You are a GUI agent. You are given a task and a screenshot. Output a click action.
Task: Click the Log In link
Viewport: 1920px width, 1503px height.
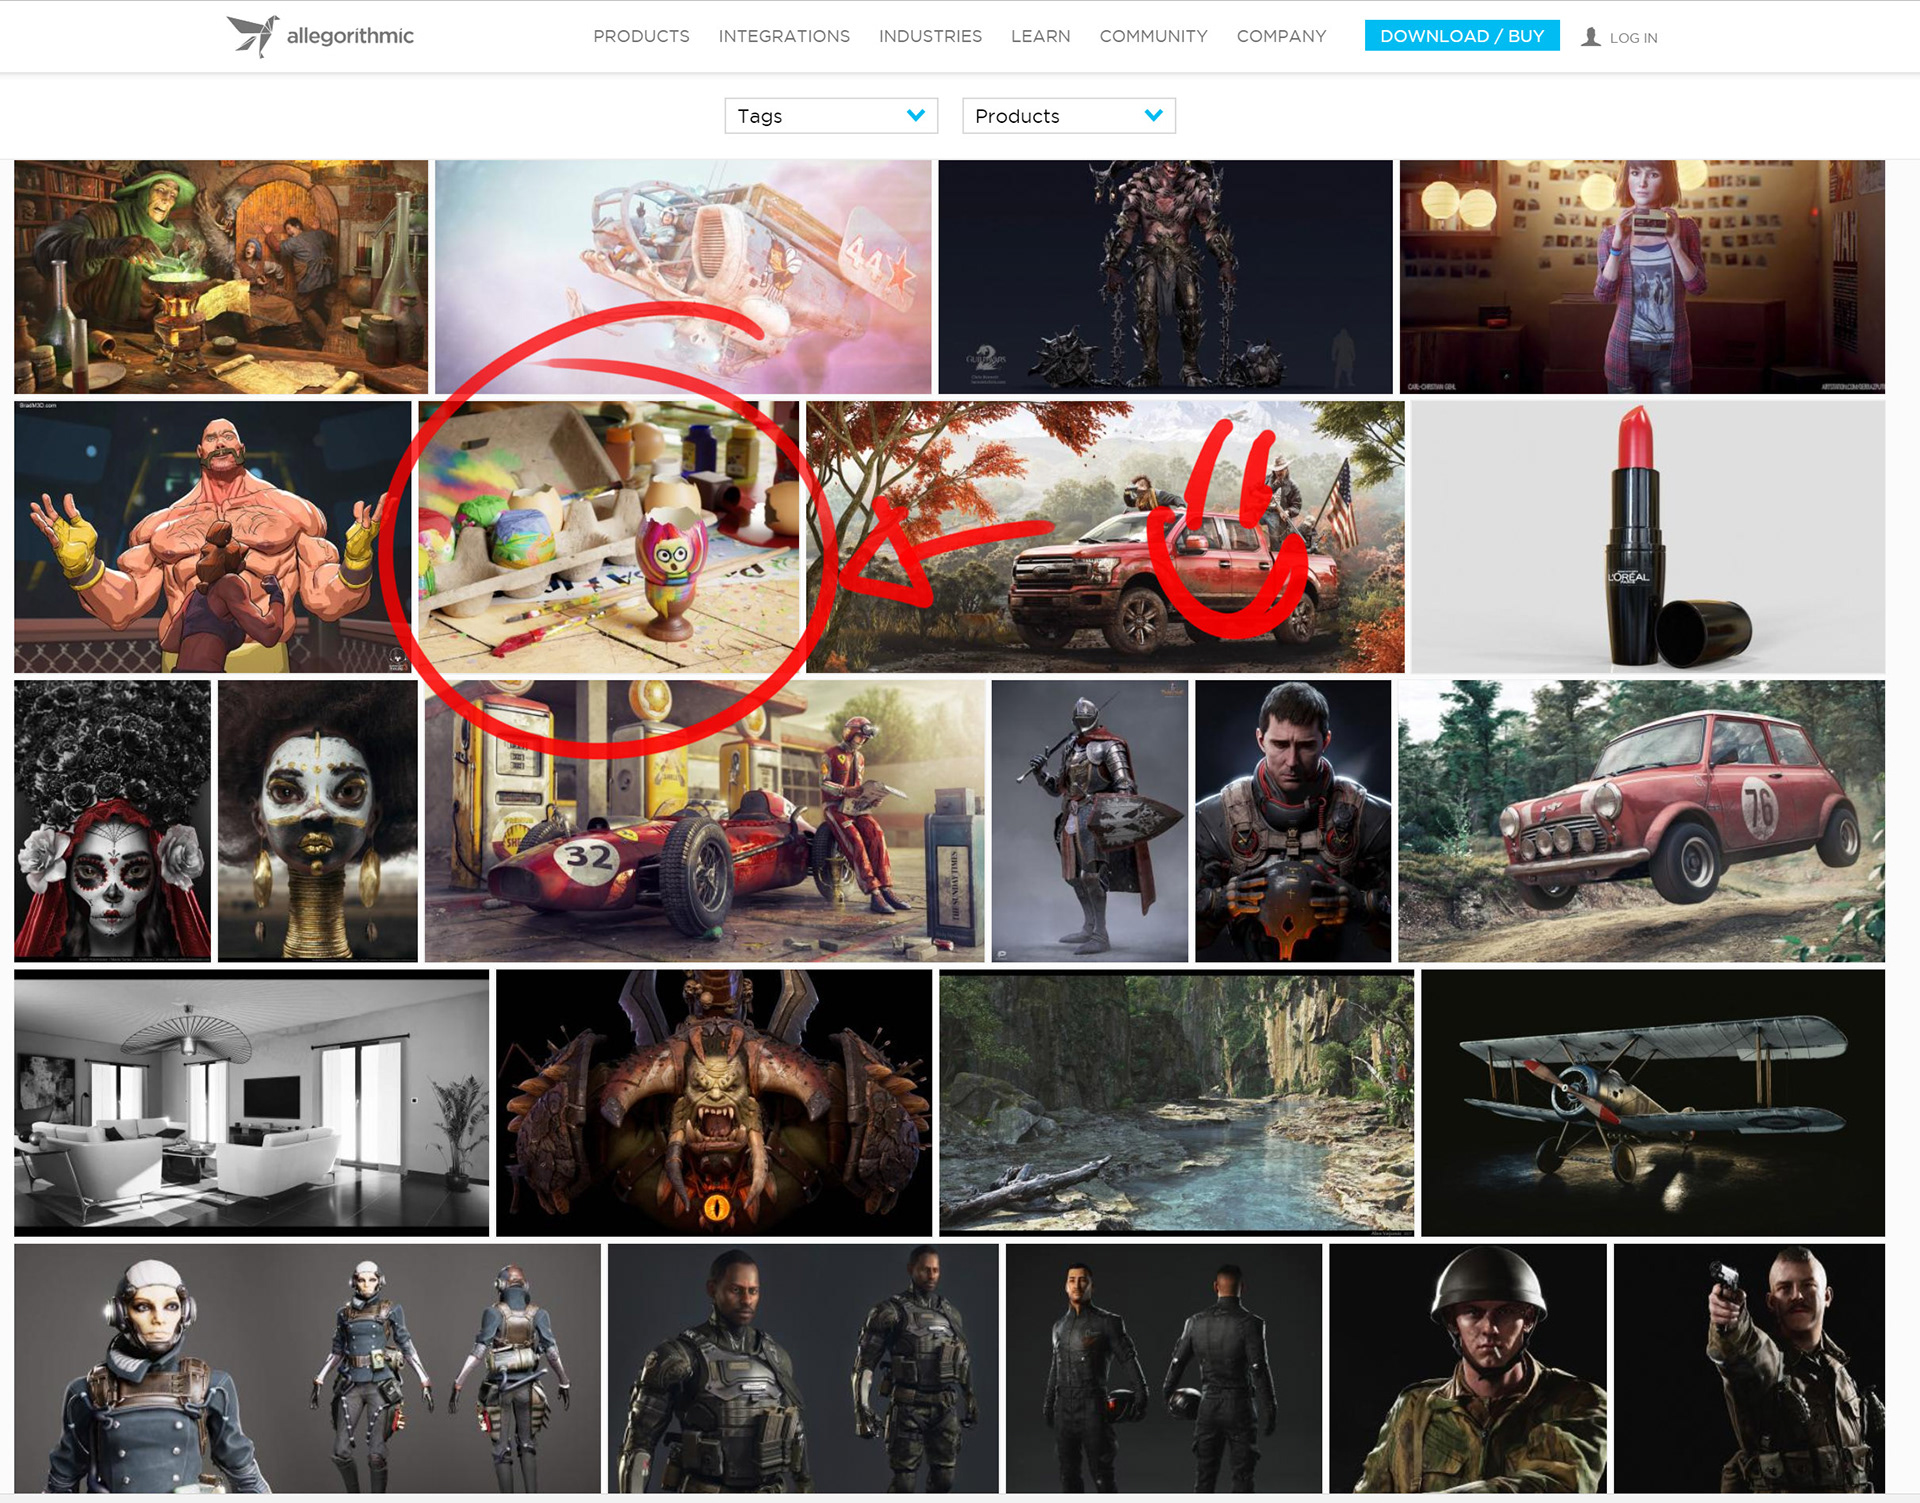click(x=1633, y=38)
